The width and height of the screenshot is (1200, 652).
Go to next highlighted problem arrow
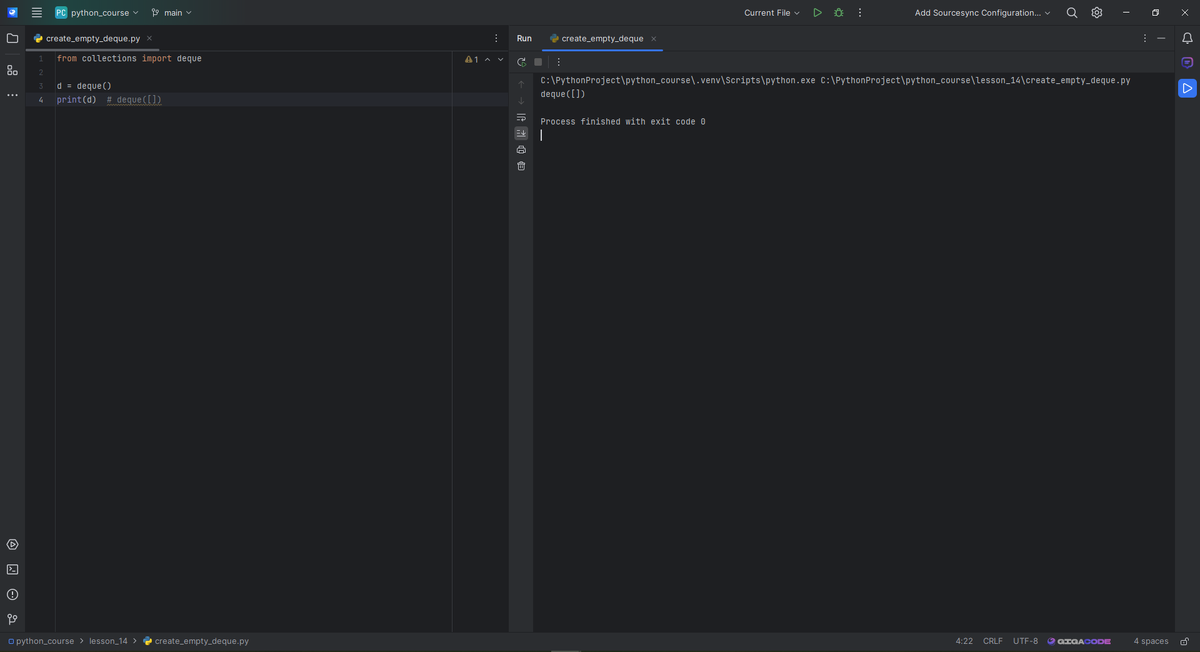coord(500,59)
